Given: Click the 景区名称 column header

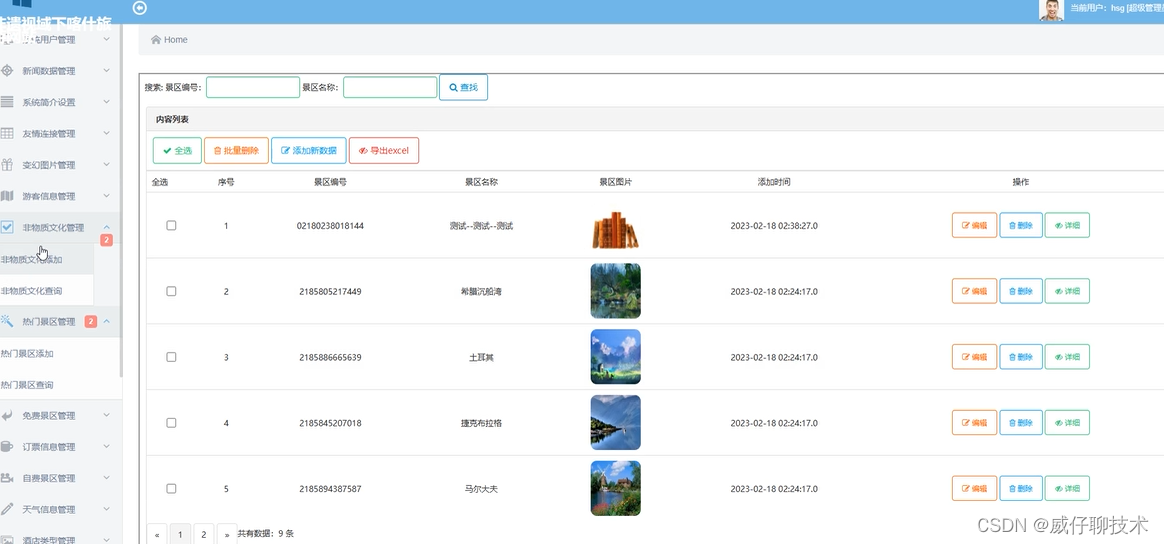Looking at the screenshot, I should tap(481, 182).
